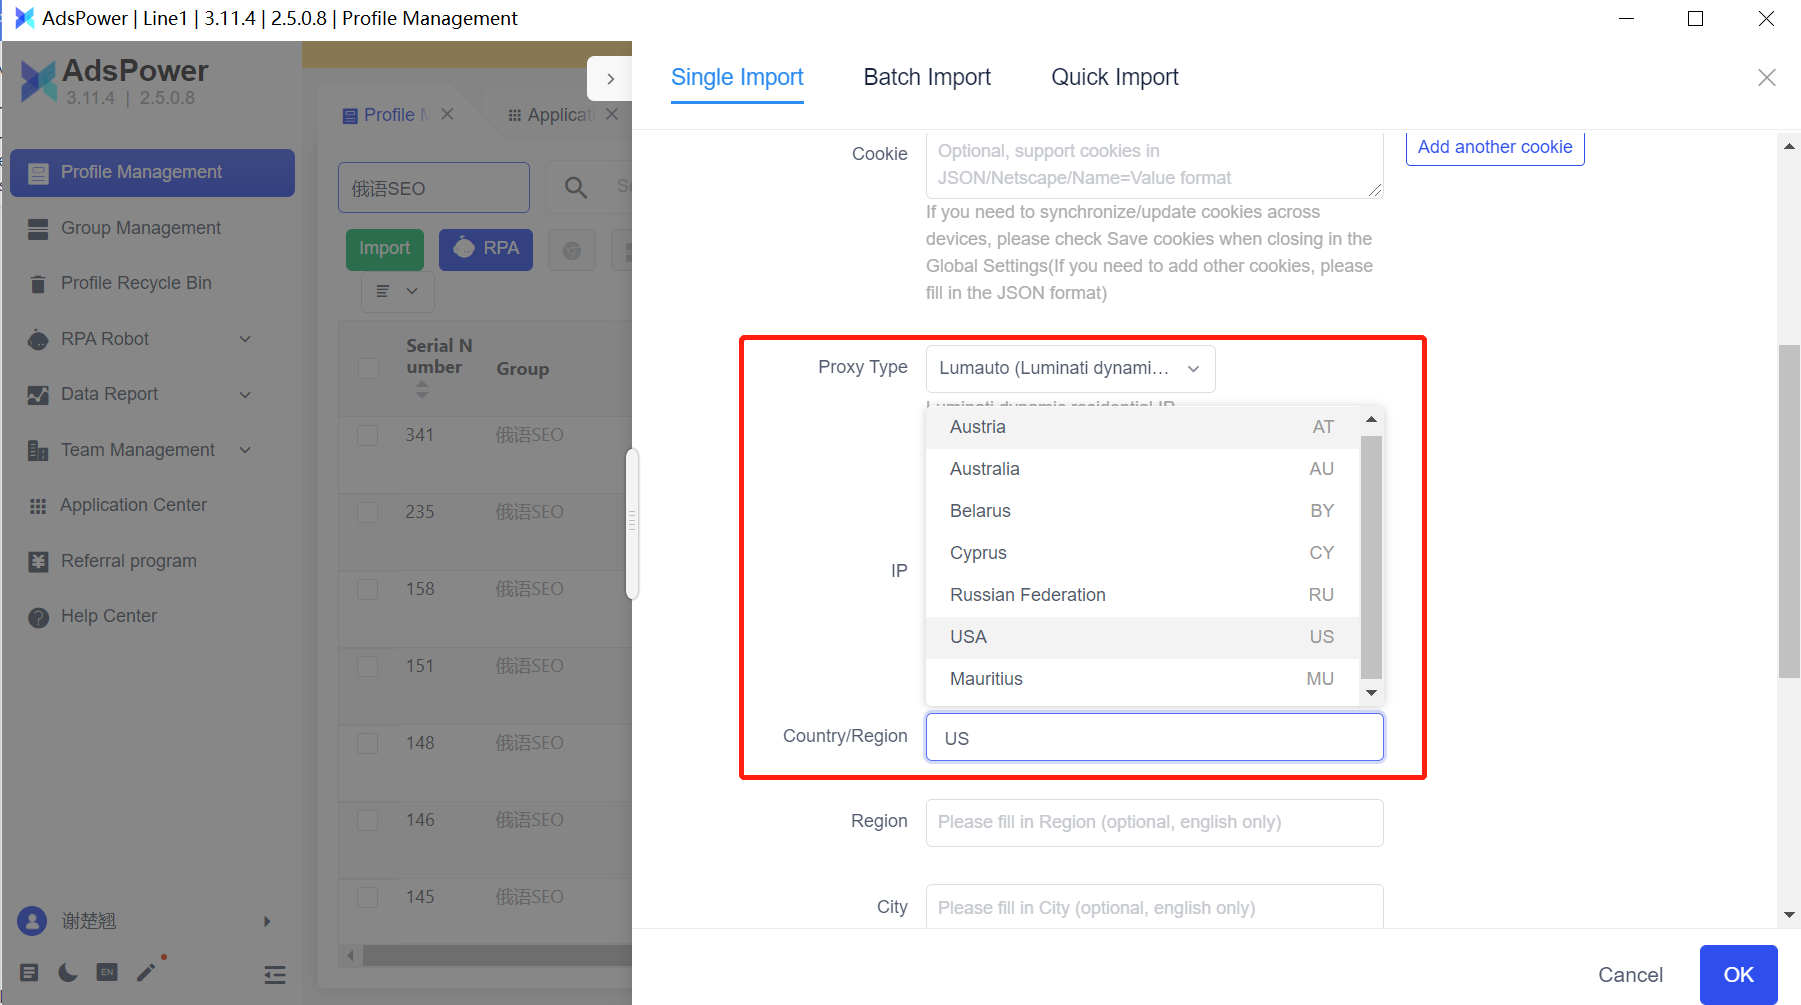
Task: Click the pencil feedback icon
Action: pyautogui.click(x=147, y=972)
